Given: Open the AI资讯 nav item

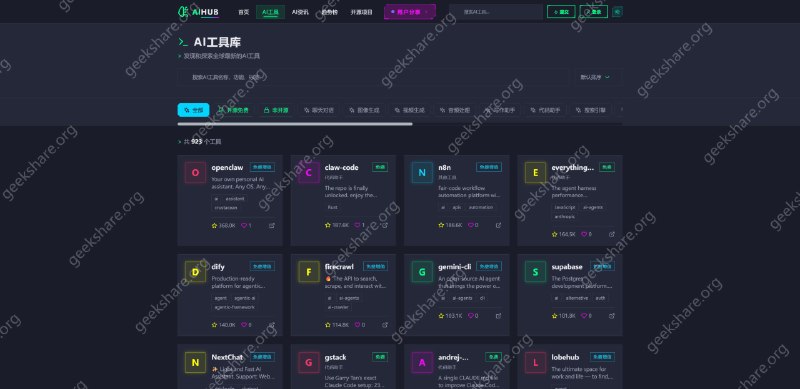Looking at the screenshot, I should point(300,12).
